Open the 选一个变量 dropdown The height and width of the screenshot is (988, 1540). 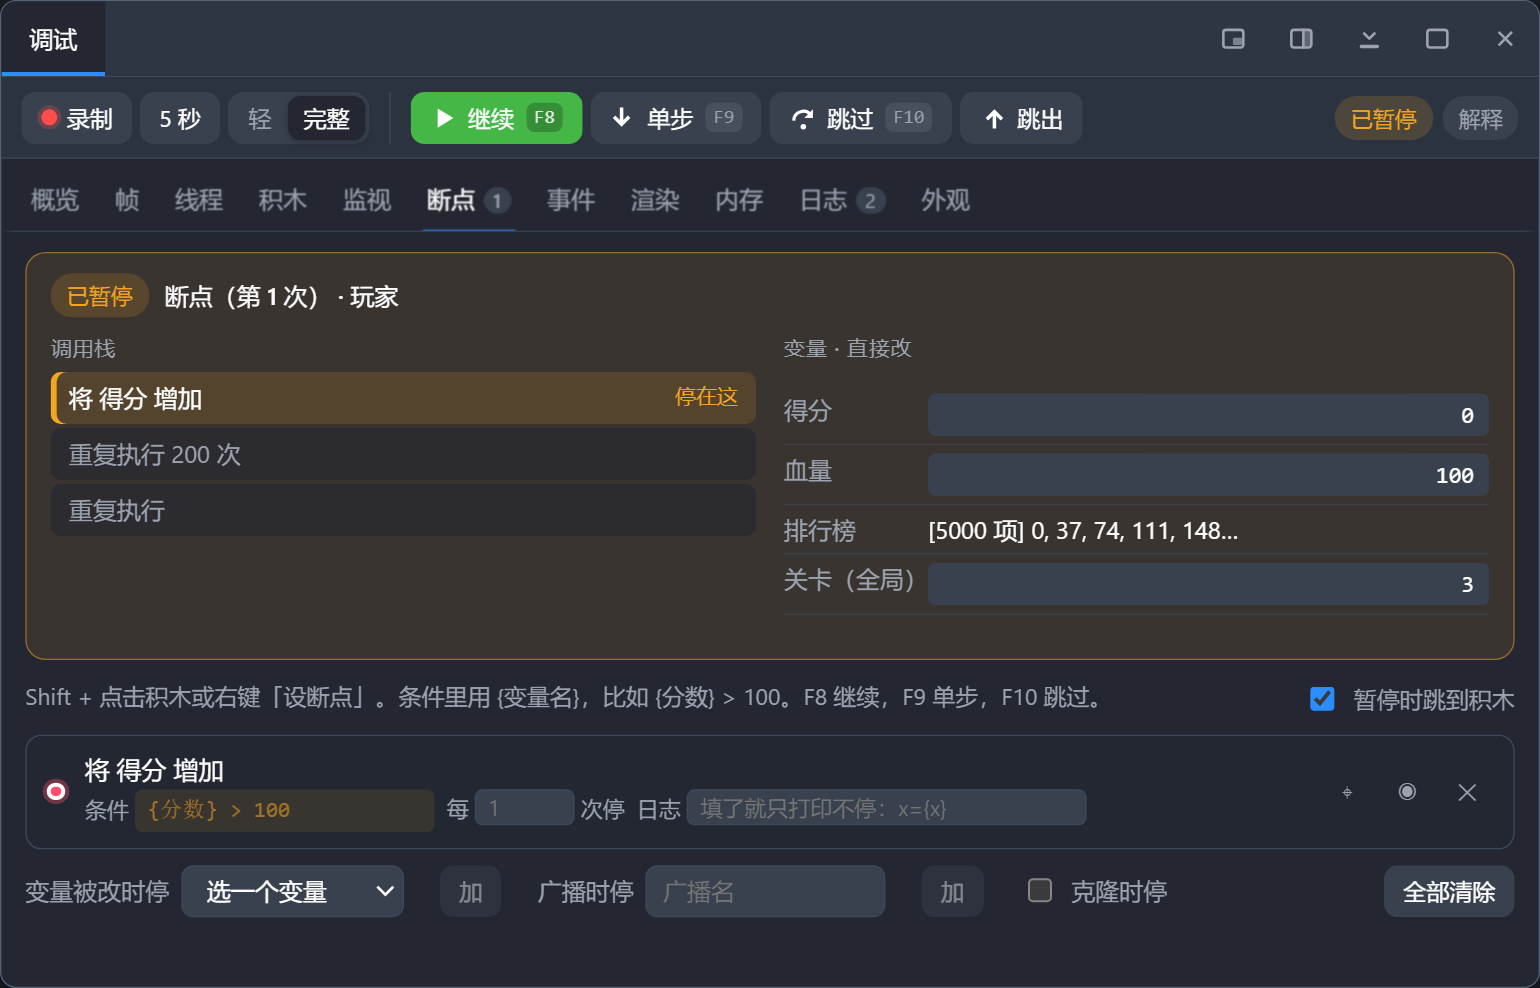point(292,891)
